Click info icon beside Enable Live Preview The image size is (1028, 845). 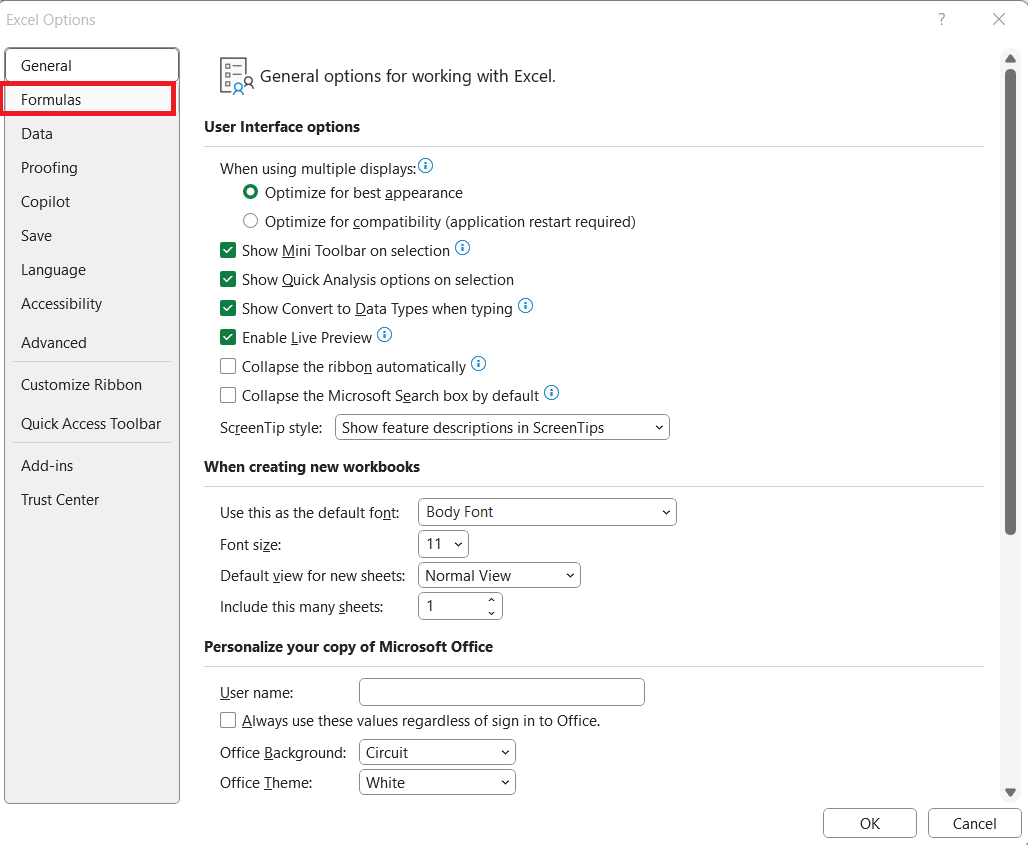coord(384,335)
